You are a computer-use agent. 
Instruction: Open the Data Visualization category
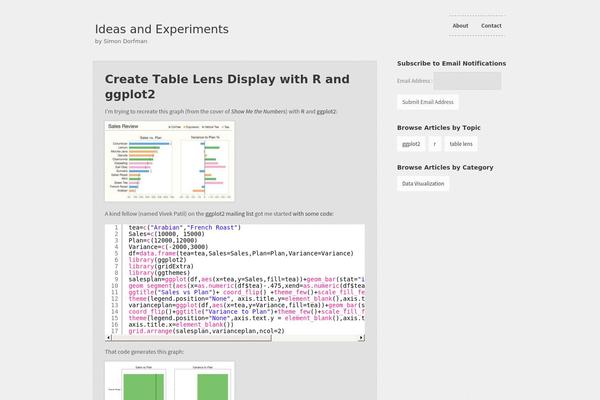pyautogui.click(x=423, y=184)
